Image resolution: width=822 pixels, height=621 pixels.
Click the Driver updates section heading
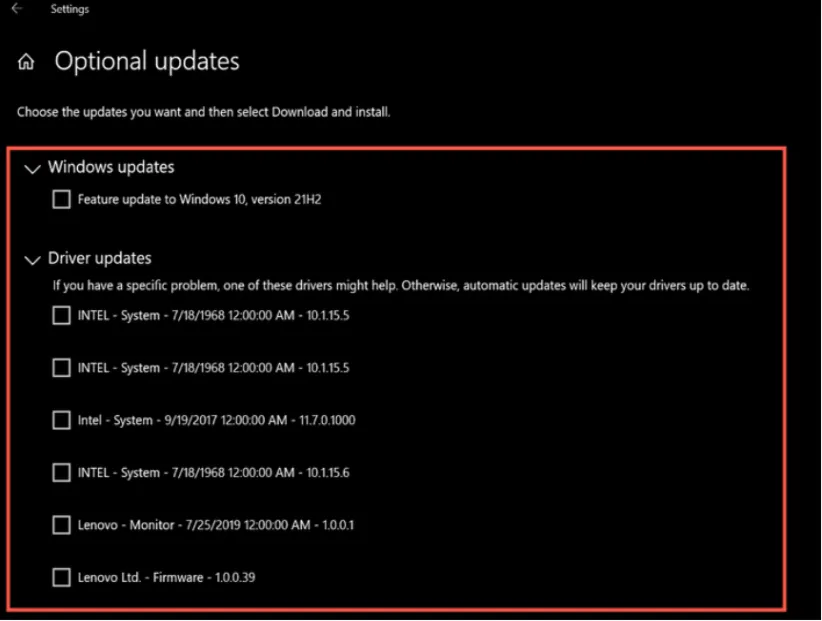[x=100, y=258]
